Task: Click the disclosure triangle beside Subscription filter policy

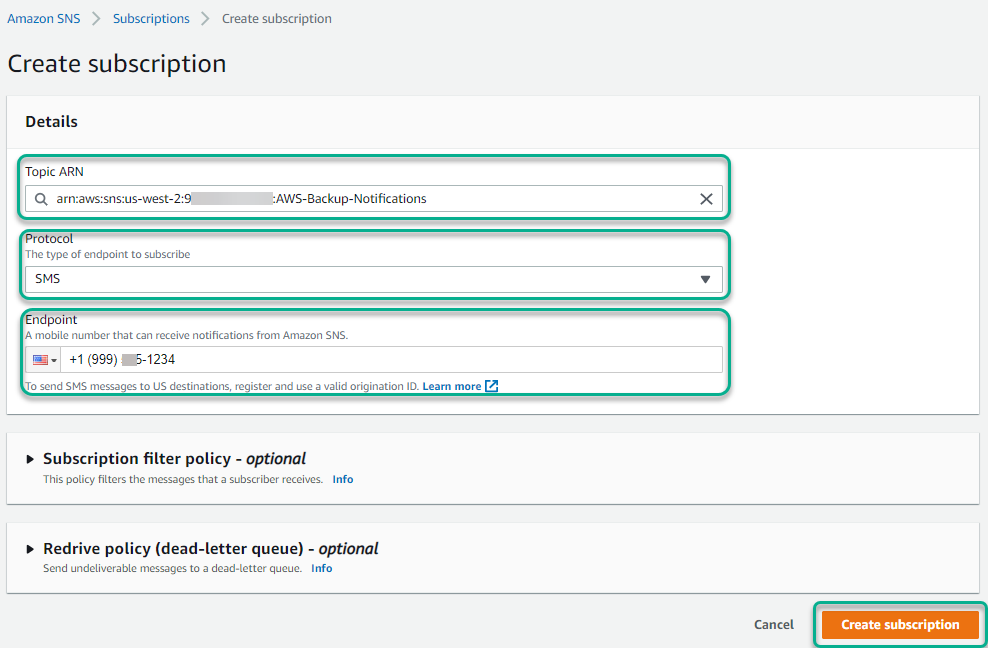Action: [x=32, y=458]
